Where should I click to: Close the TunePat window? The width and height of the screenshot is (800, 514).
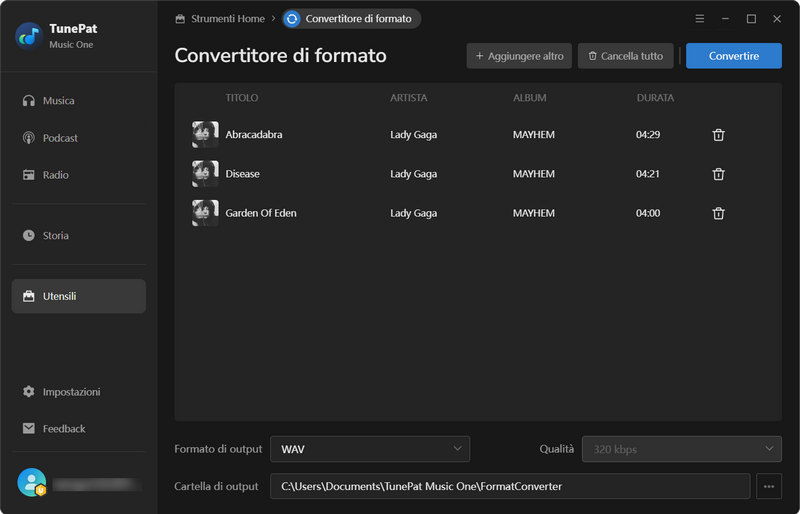(x=777, y=19)
